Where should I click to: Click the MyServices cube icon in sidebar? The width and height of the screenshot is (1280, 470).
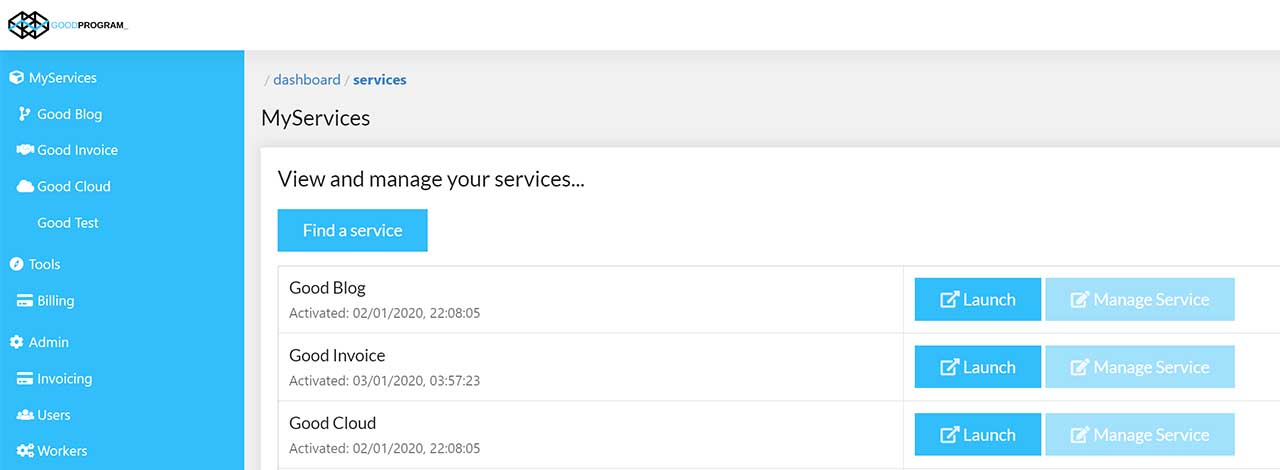pos(16,78)
